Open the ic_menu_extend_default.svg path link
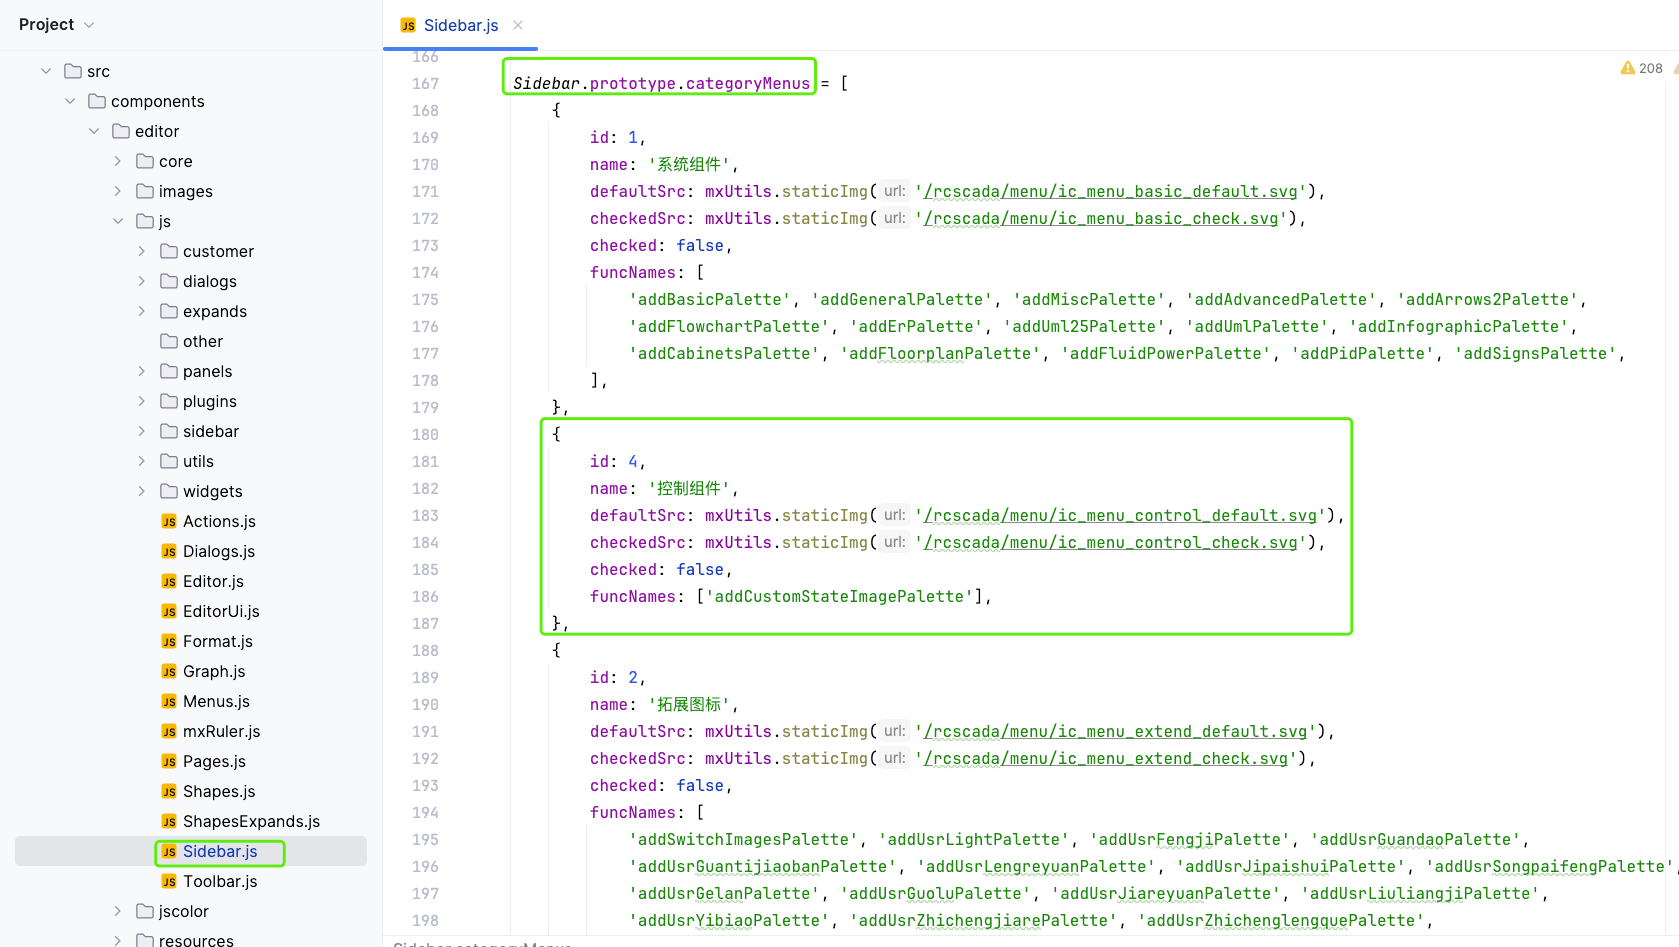Image resolution: width=1679 pixels, height=947 pixels. point(1116,731)
